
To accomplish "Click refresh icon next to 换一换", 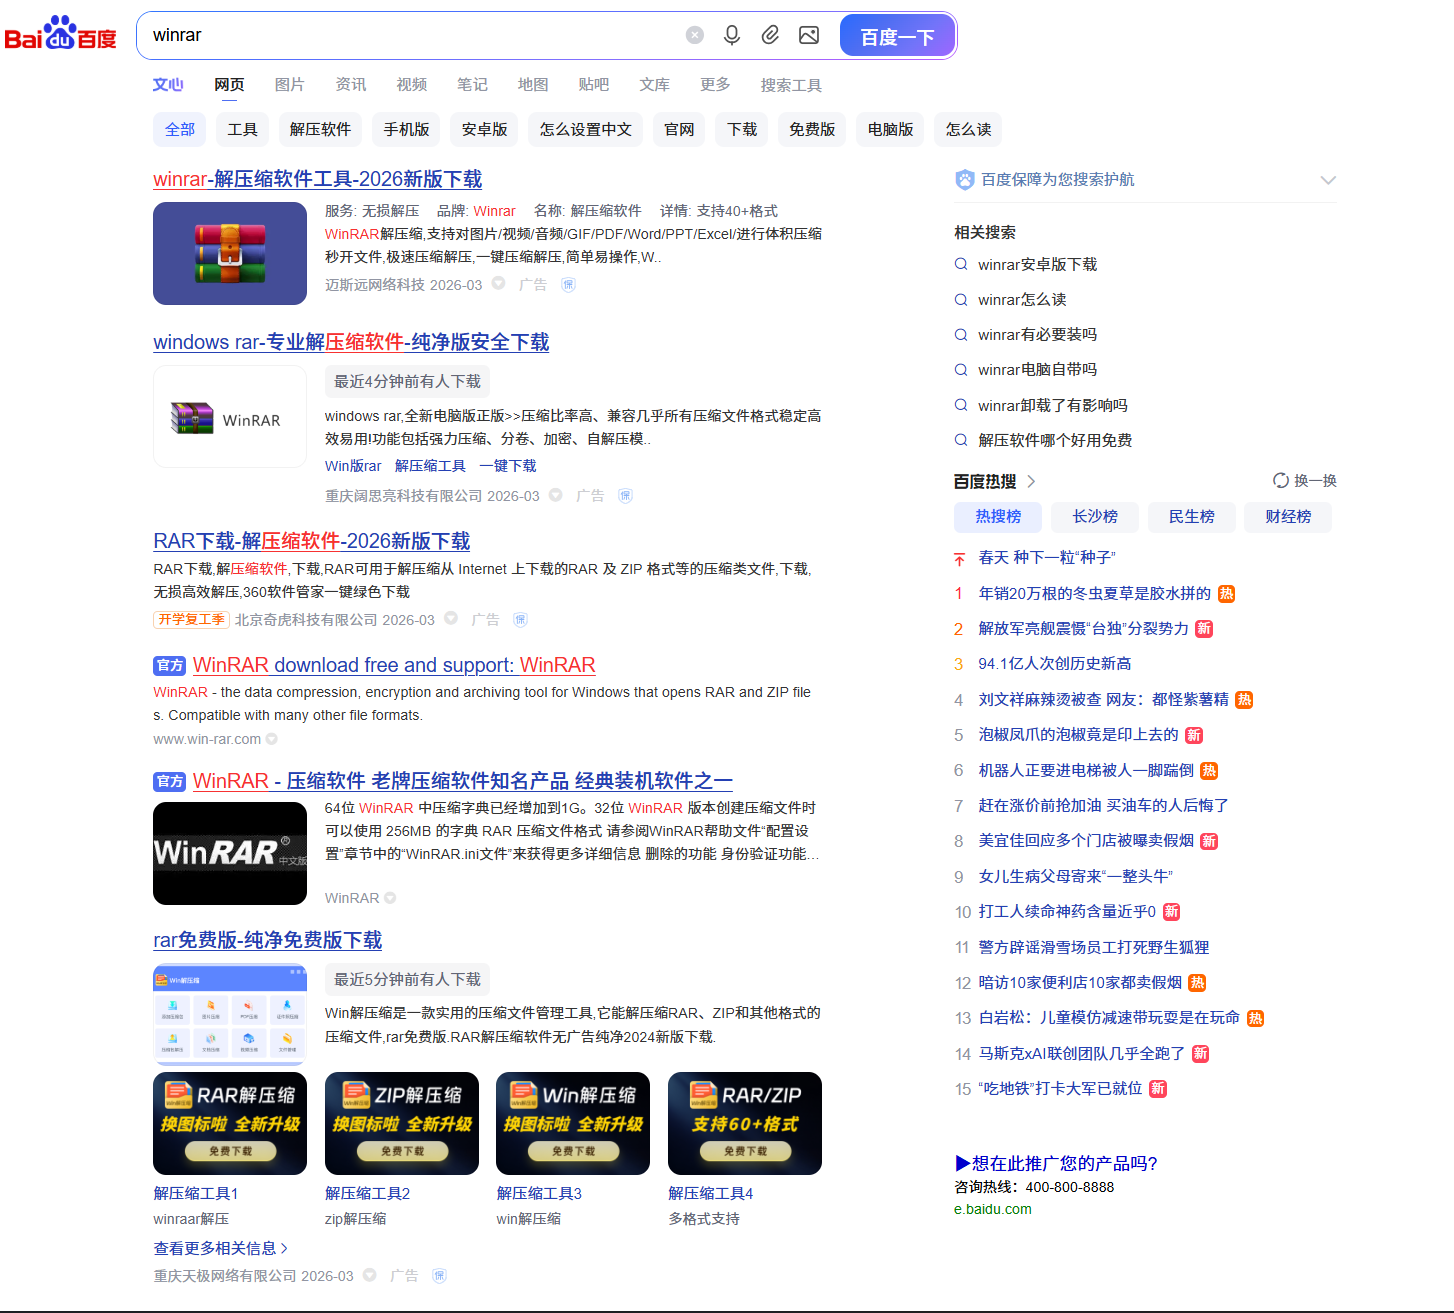I will click(1280, 481).
